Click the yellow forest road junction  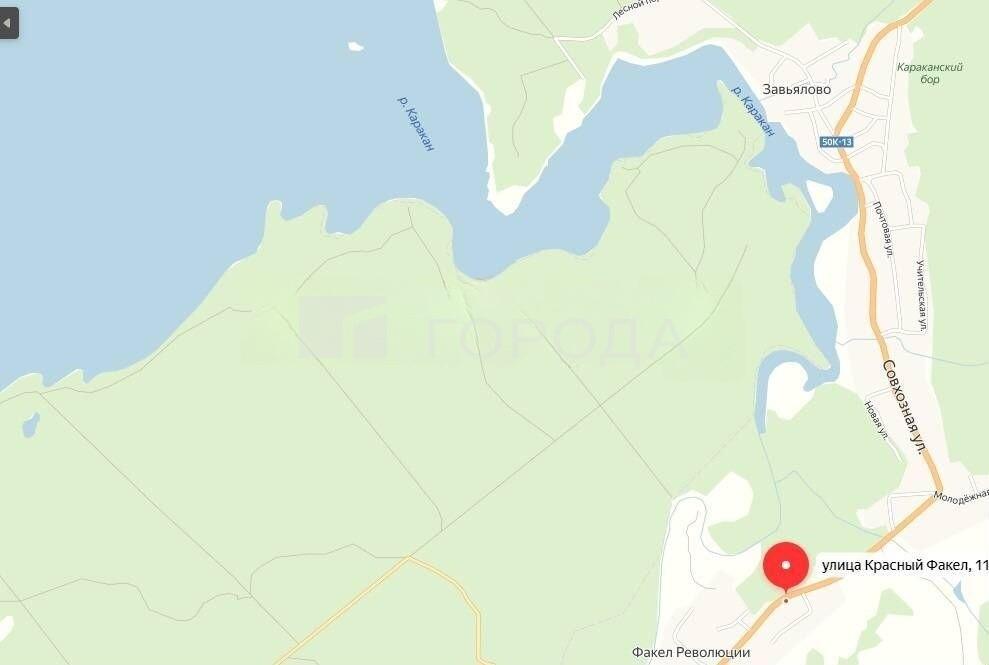(x=409, y=558)
